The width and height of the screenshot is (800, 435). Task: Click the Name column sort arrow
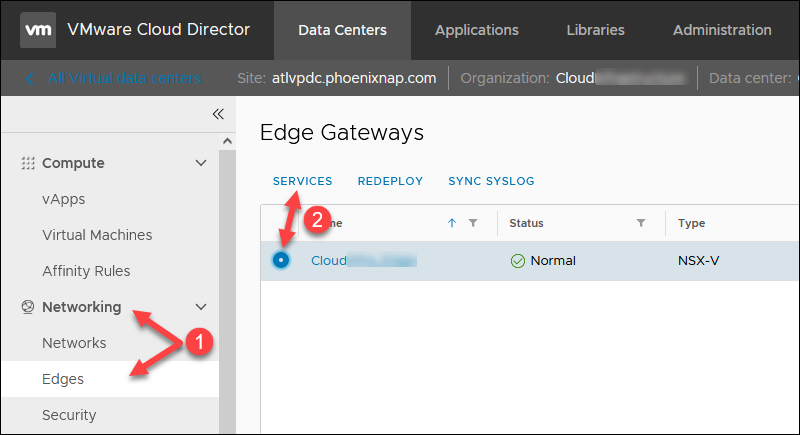(452, 223)
